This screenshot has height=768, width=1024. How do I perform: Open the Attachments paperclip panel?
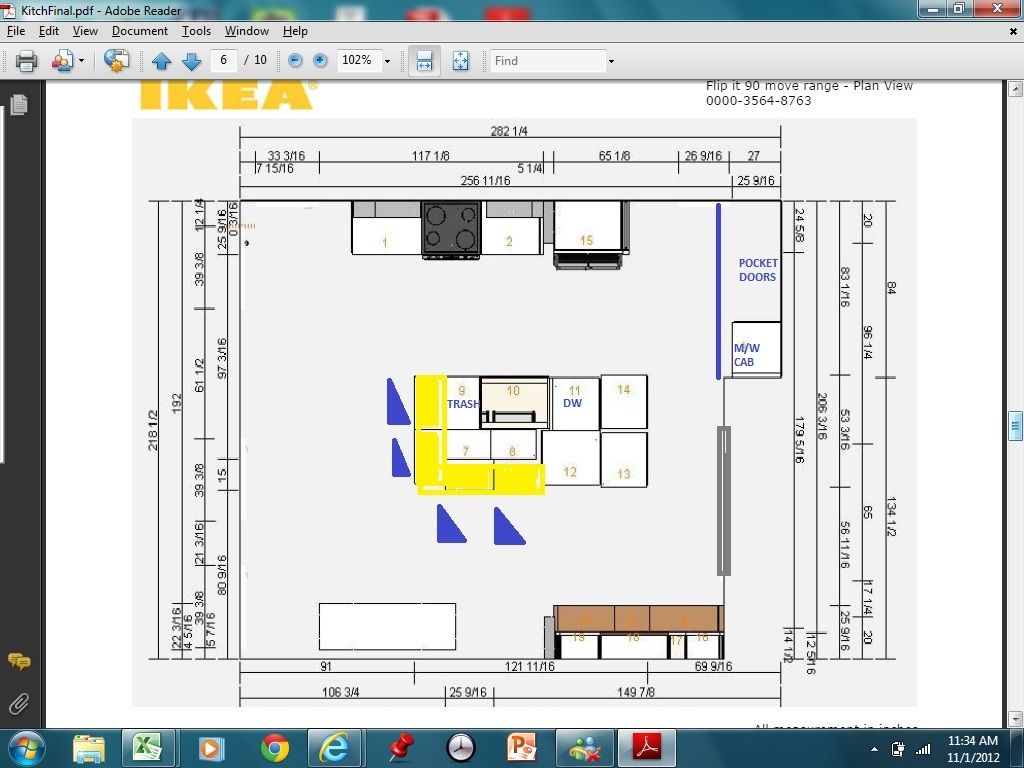(18, 704)
